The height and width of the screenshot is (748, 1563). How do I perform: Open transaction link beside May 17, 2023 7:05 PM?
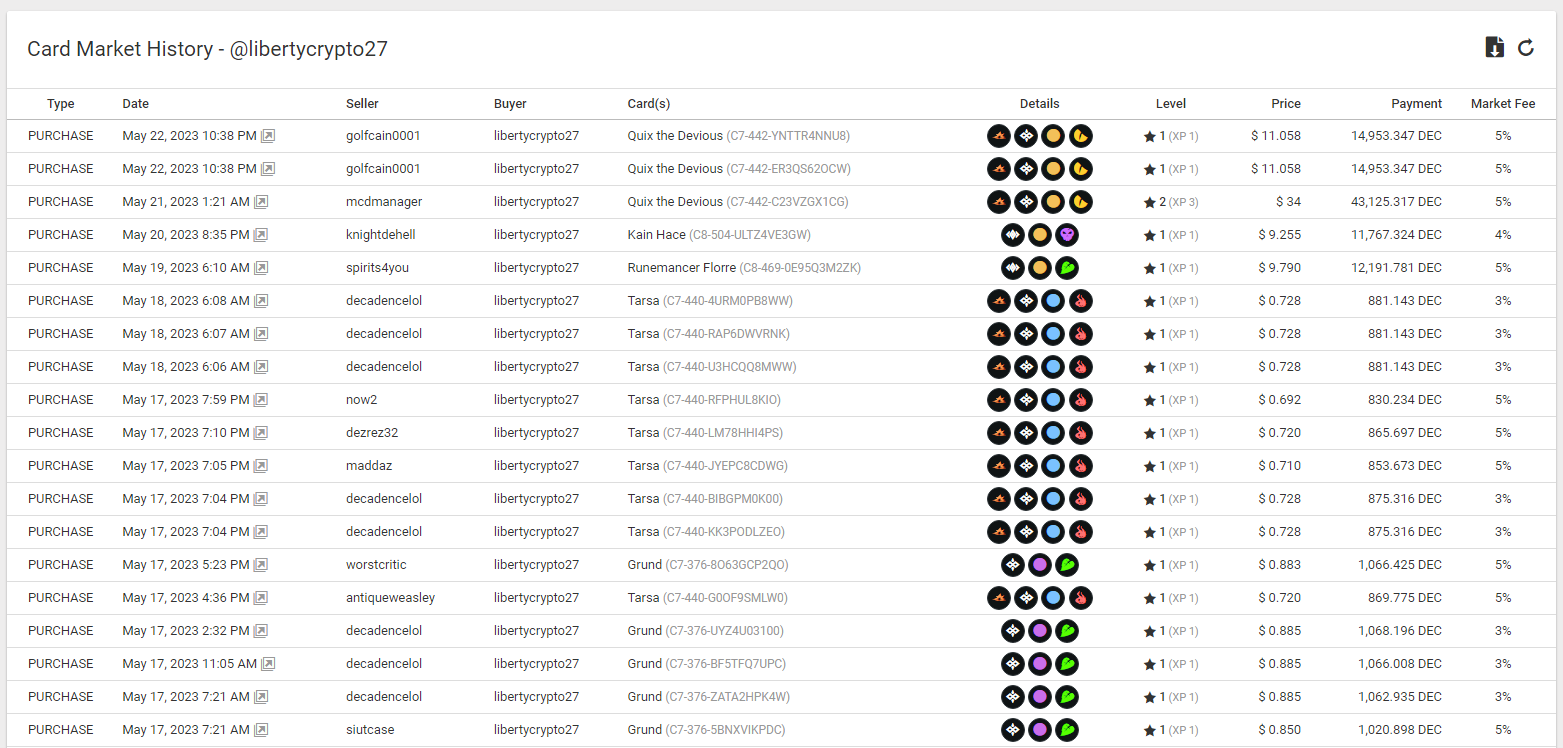(261, 466)
